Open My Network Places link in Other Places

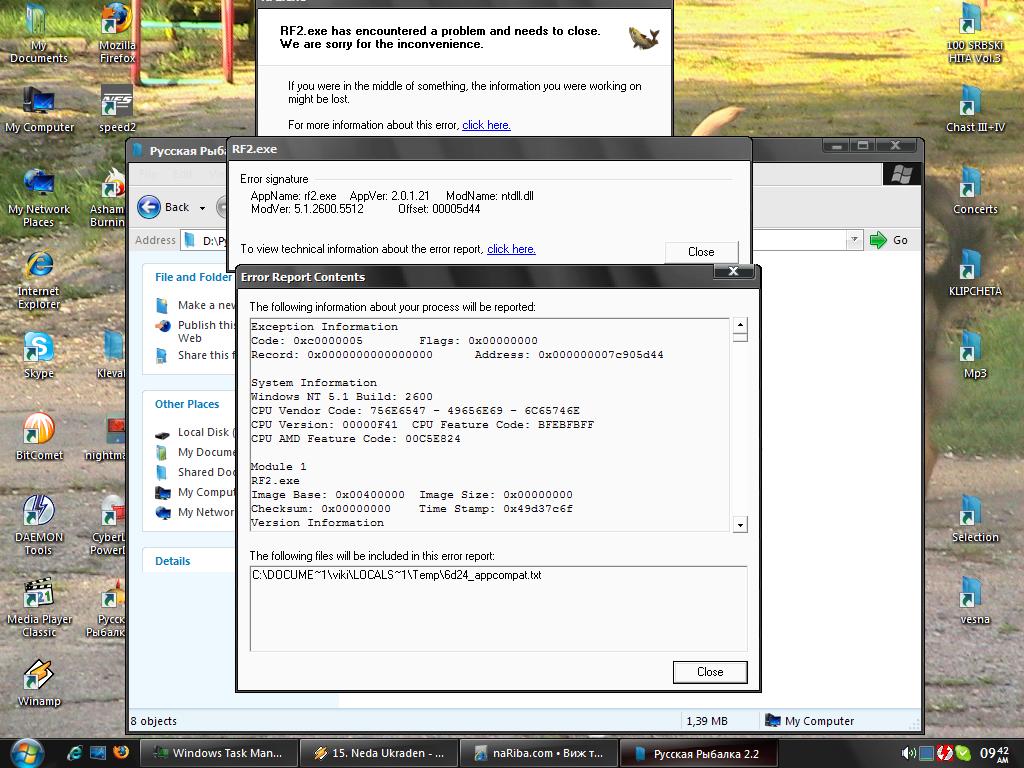[x=196, y=513]
